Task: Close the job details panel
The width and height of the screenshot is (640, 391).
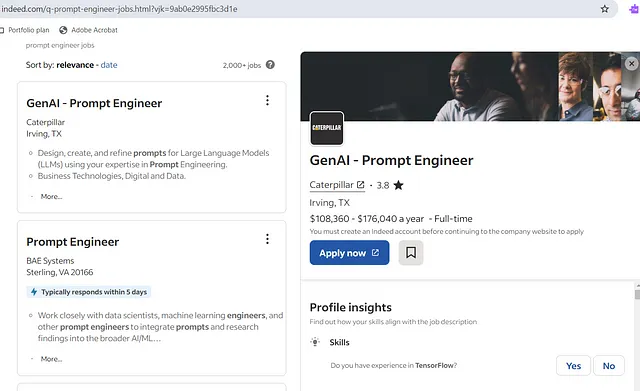Action: pyautogui.click(x=631, y=64)
